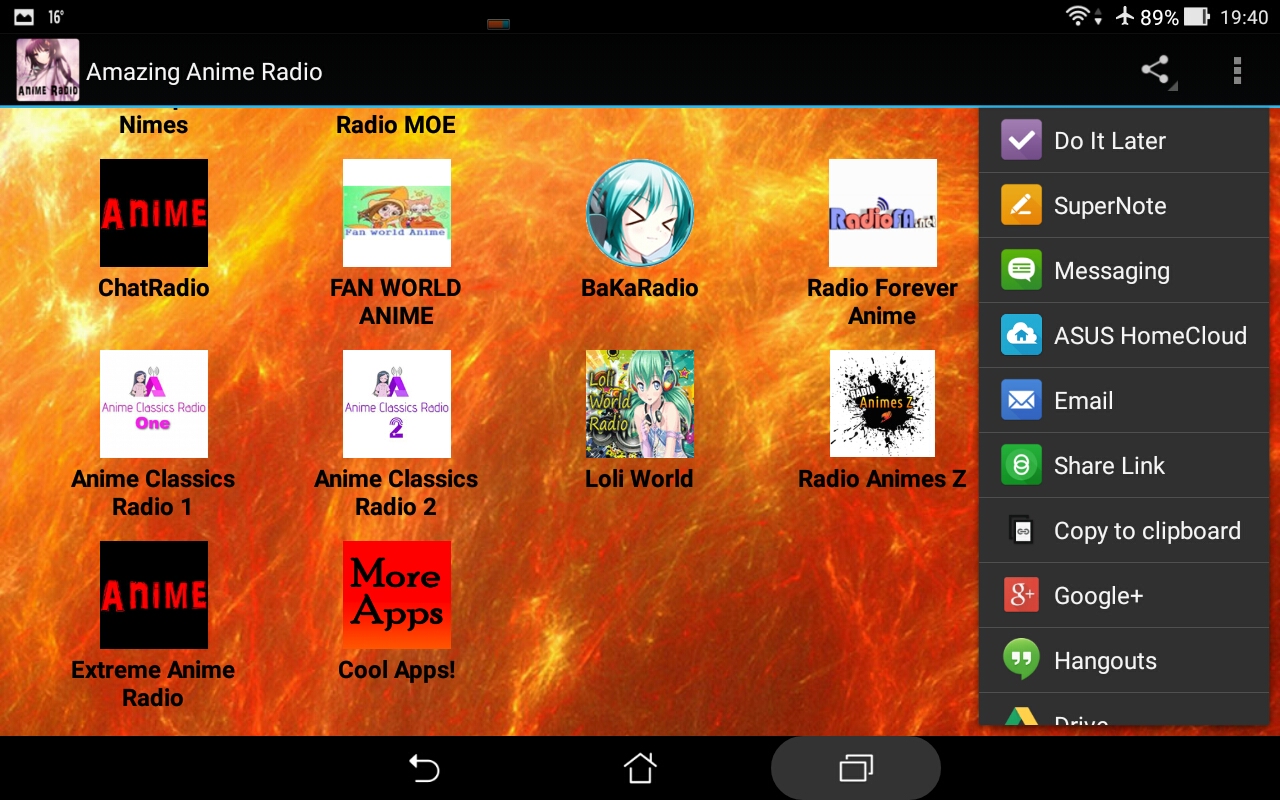Open the Share menu icon
Image resolution: width=1280 pixels, height=800 pixels.
(1155, 70)
